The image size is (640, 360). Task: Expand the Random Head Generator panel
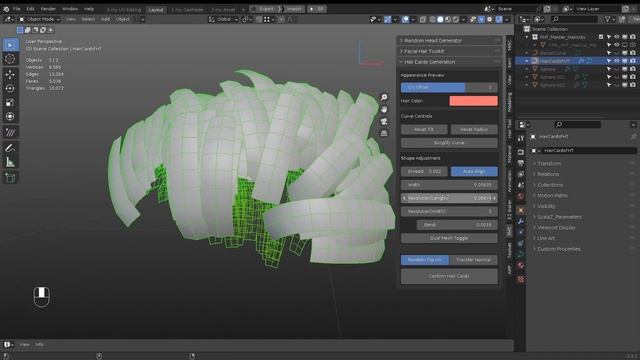tap(449, 40)
